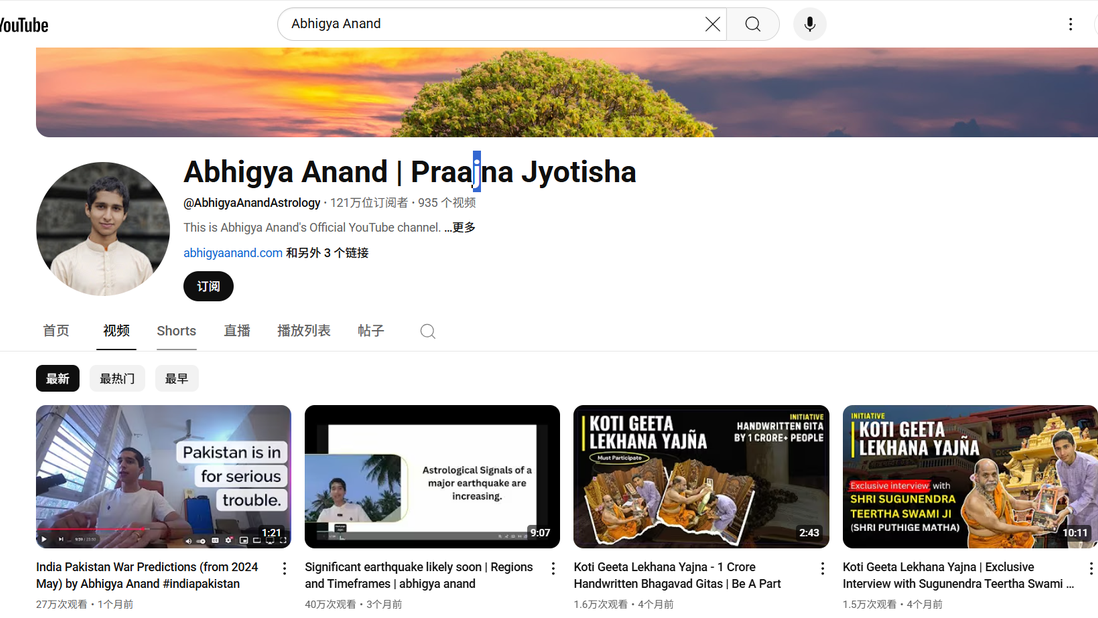This screenshot has width=1098, height=618.
Task: Select the 最新 sort filter chip
Action: pos(57,378)
